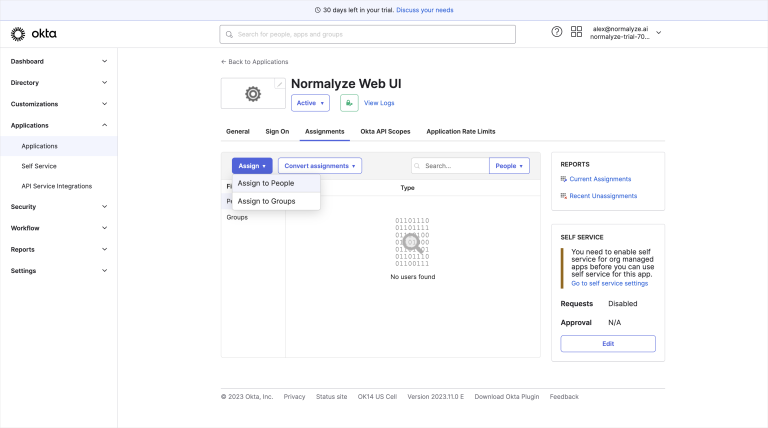Click the green provisioning icon button
Screen dimensions: 768x428
tap(349, 103)
